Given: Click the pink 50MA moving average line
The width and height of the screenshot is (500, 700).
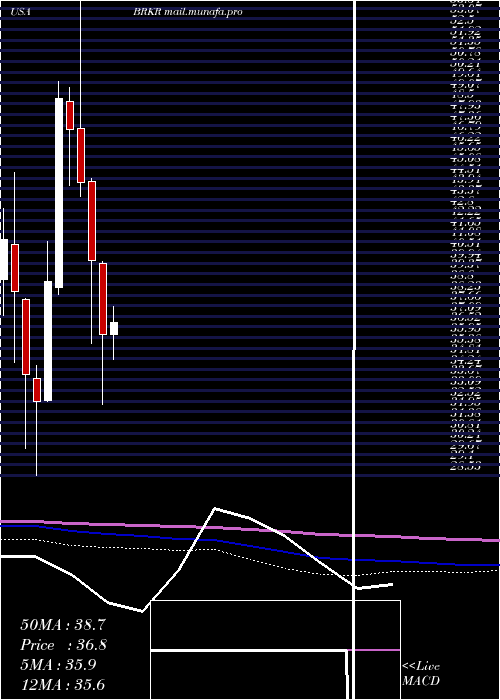Looking at the screenshot, I should click(250, 529).
